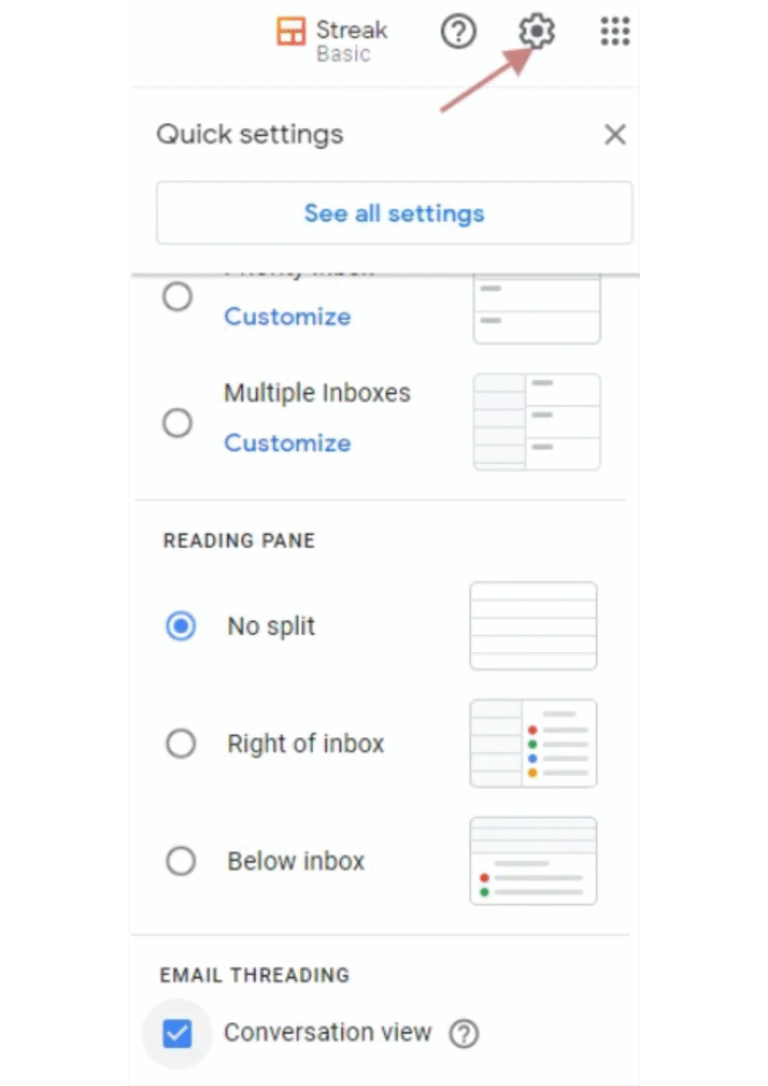The image size is (768, 1086).
Task: Open the Streak Basic extension menu
Action: pyautogui.click(x=331, y=32)
